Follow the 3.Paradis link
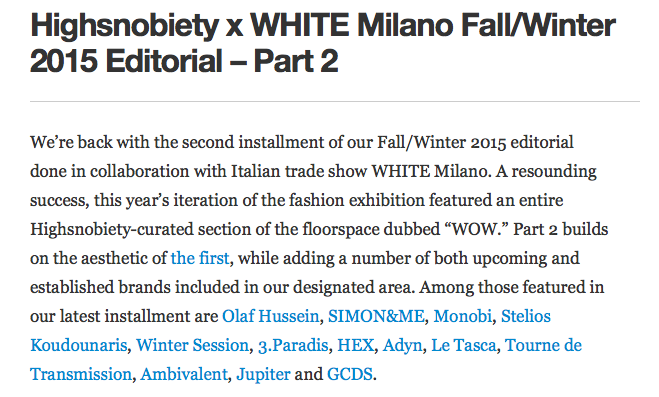Screen dimensions: 659x397 tap(293, 345)
